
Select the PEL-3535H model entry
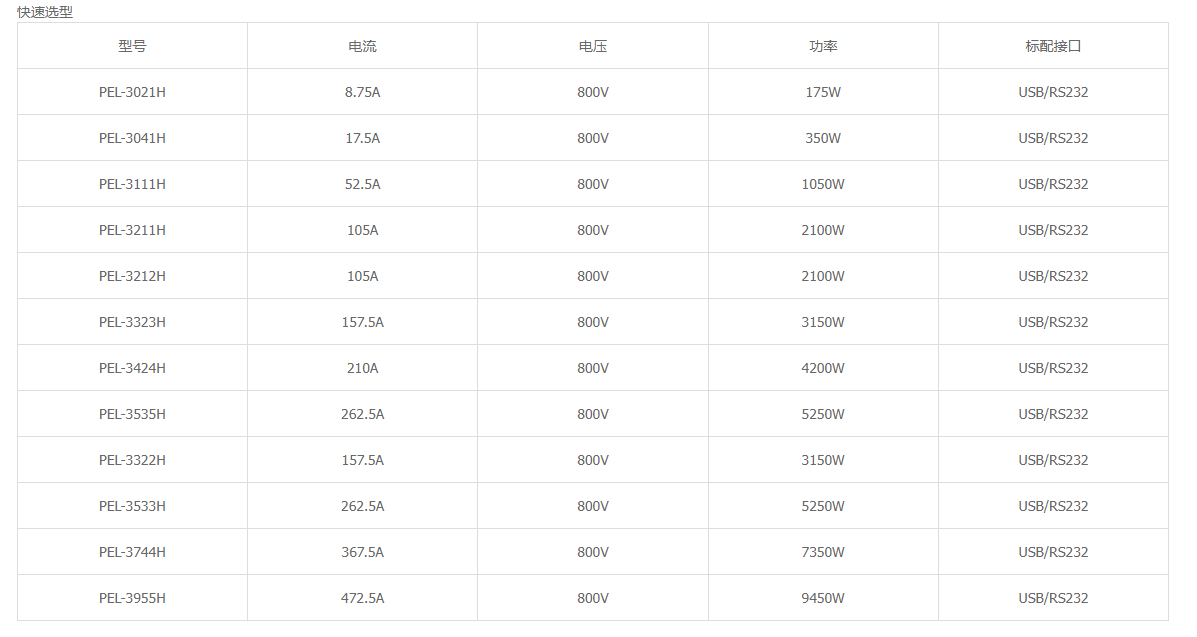pos(132,414)
